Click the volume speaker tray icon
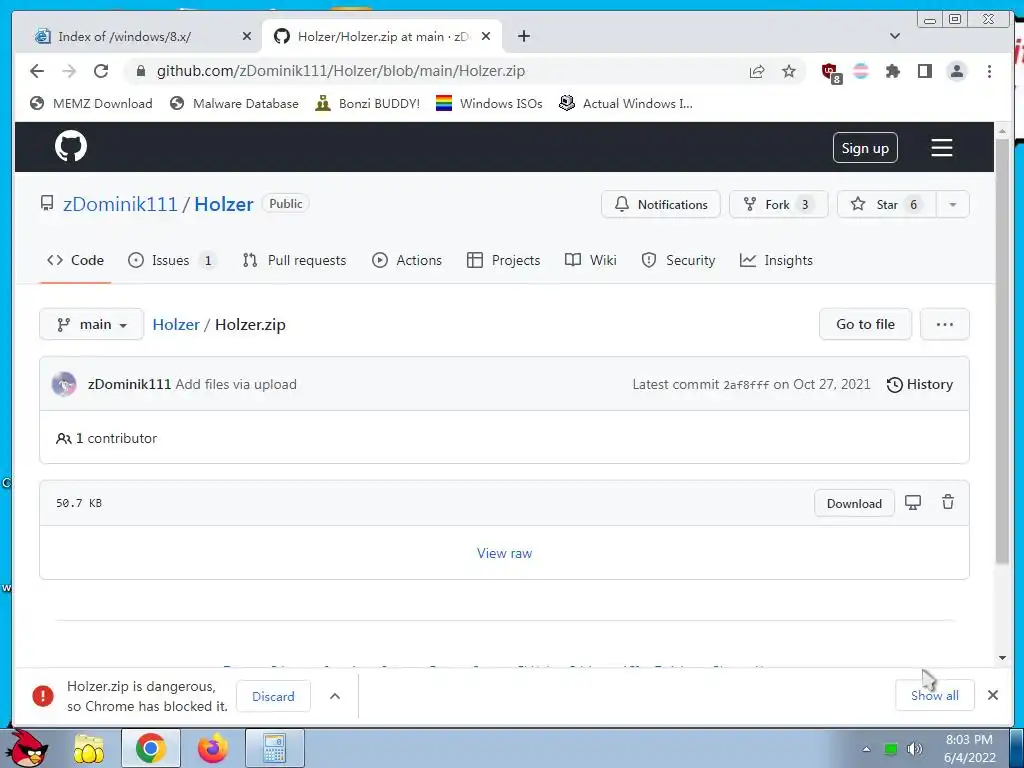 tap(914, 748)
